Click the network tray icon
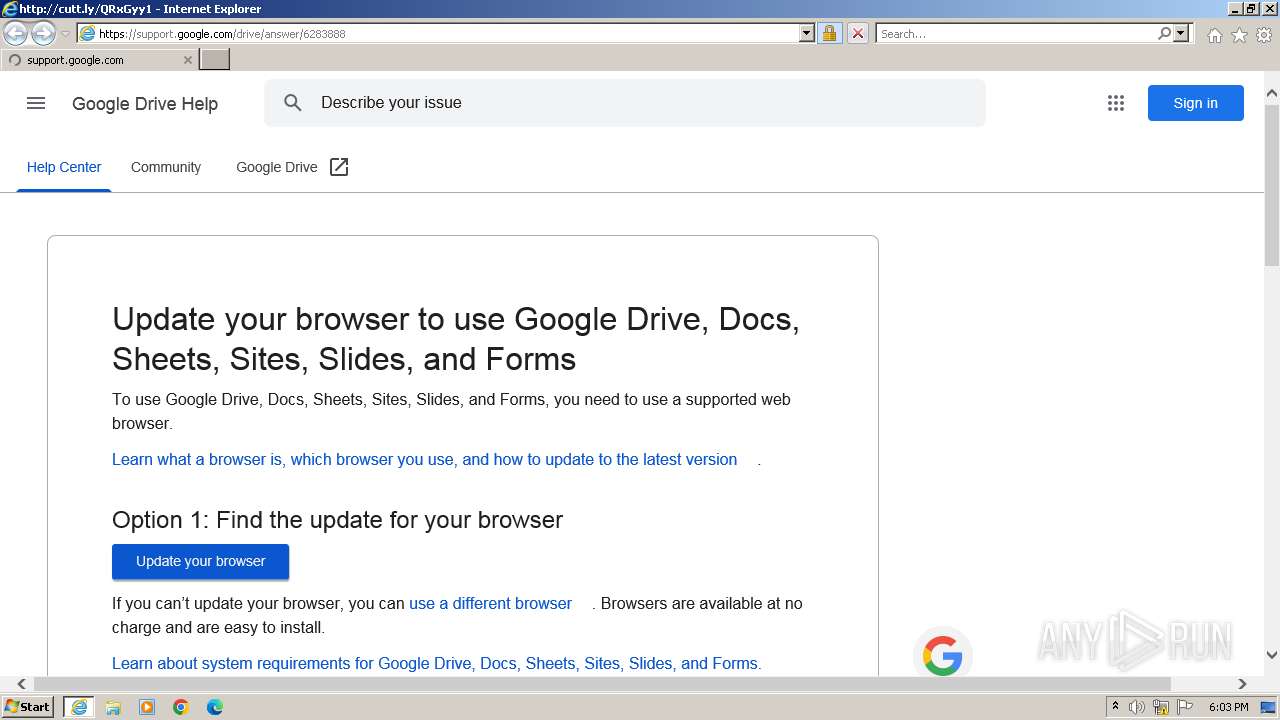Viewport: 1280px width, 720px height. tap(1161, 707)
